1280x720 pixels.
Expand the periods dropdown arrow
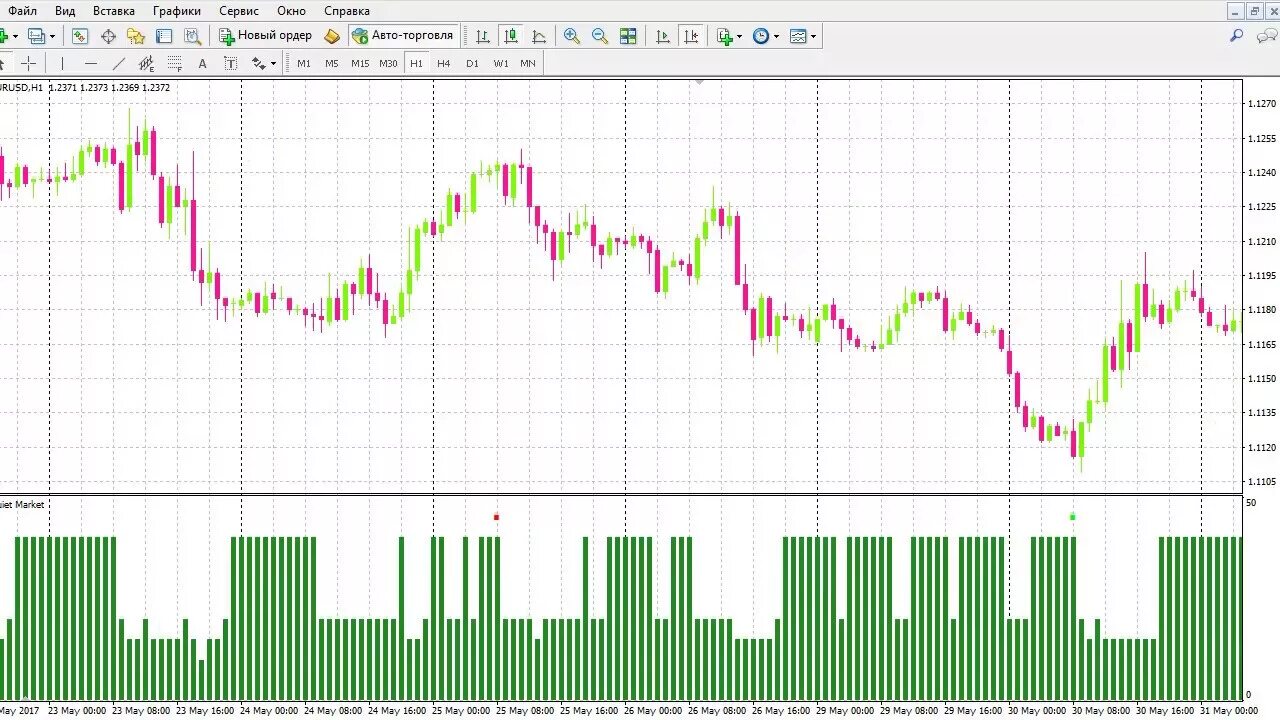777,36
